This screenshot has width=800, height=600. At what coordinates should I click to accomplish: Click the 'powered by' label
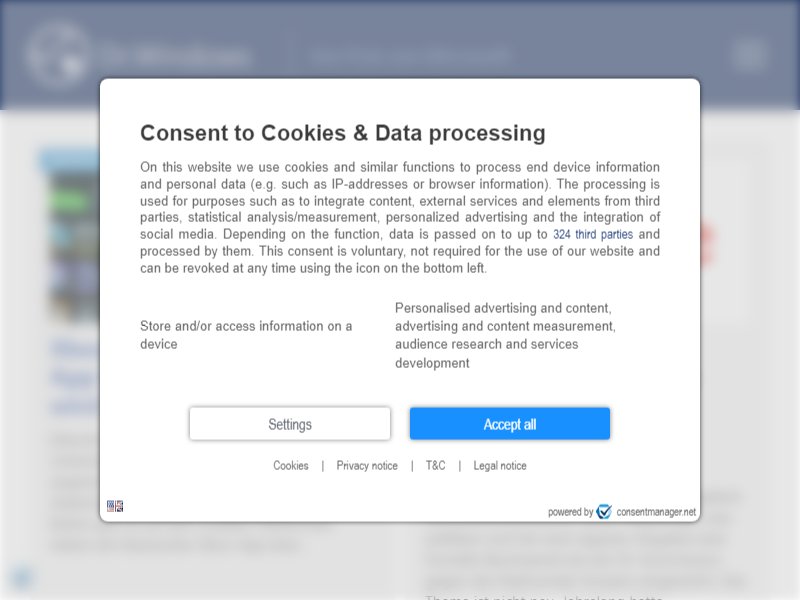(x=570, y=512)
